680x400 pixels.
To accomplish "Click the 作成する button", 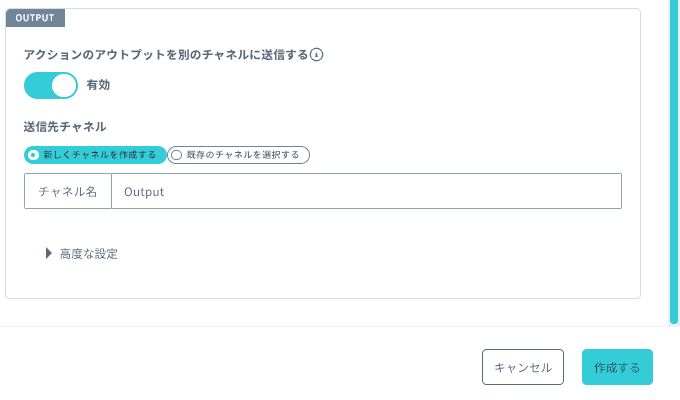I will coord(617,367).
